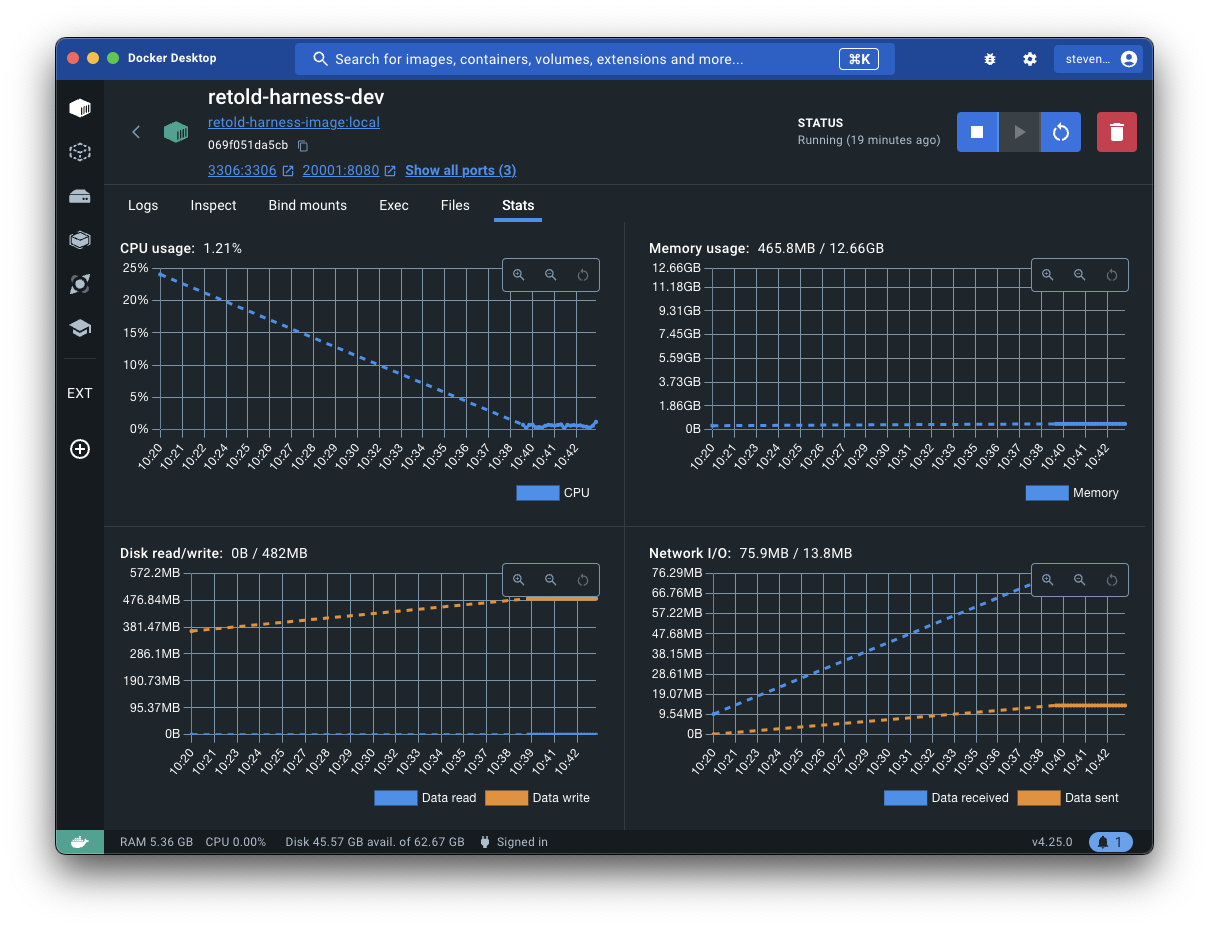Screen dimensions: 1209x928
Task: Toggle the Data read legend swatch
Action: [396, 798]
